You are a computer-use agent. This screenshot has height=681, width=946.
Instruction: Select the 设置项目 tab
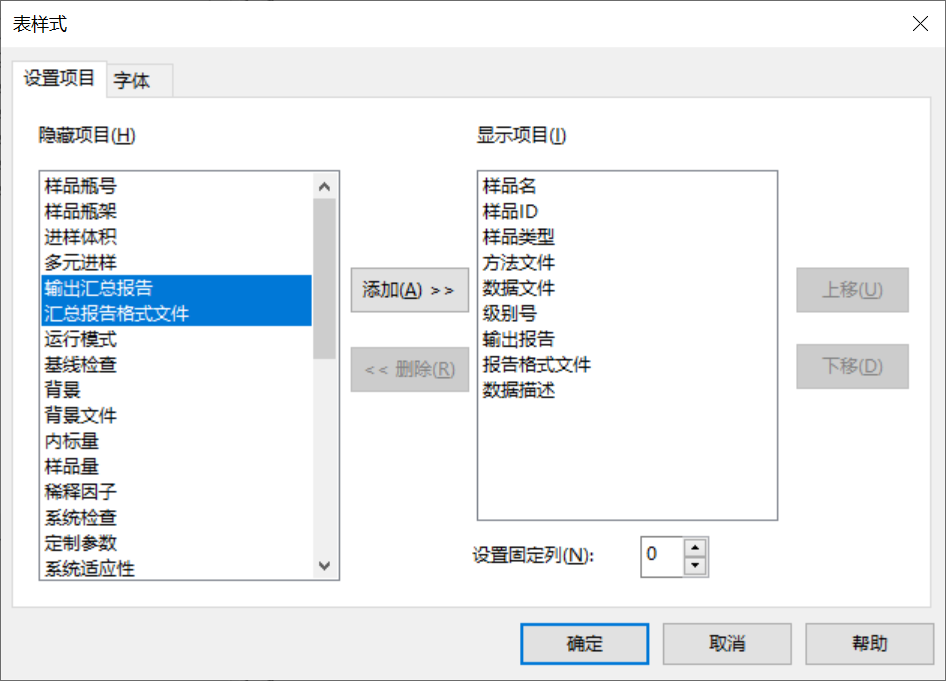[x=59, y=78]
